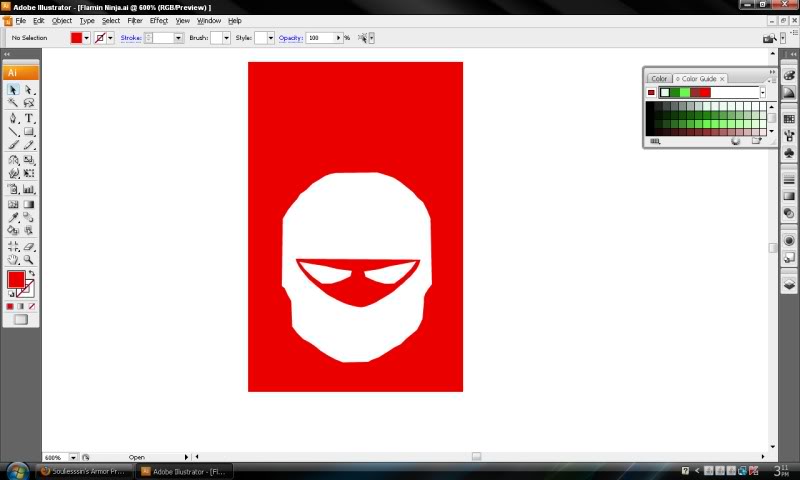Switch to the Color tab
Image resolution: width=800 pixels, height=480 pixels.
(x=659, y=79)
